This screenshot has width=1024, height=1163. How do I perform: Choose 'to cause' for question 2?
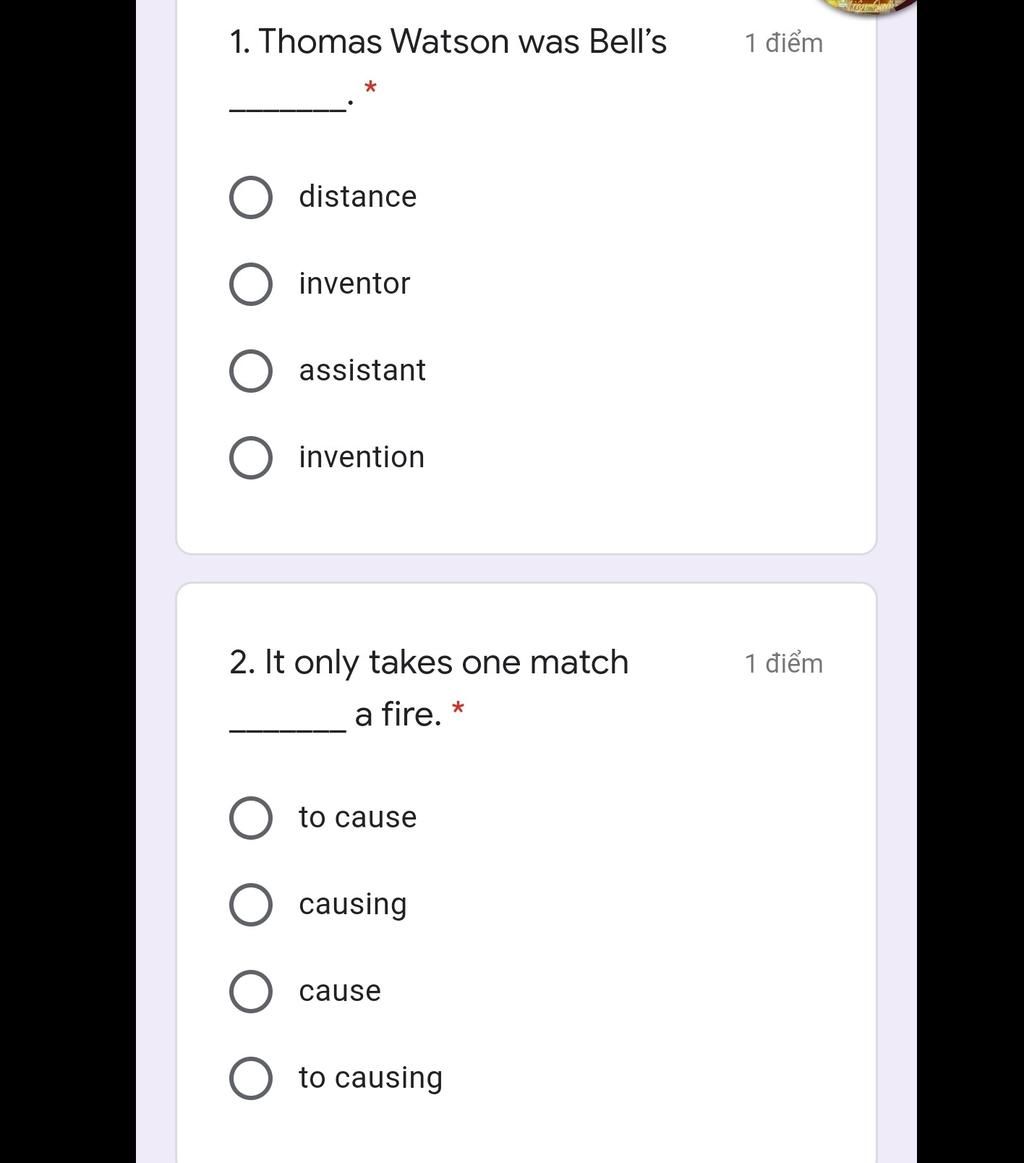pyautogui.click(x=251, y=818)
